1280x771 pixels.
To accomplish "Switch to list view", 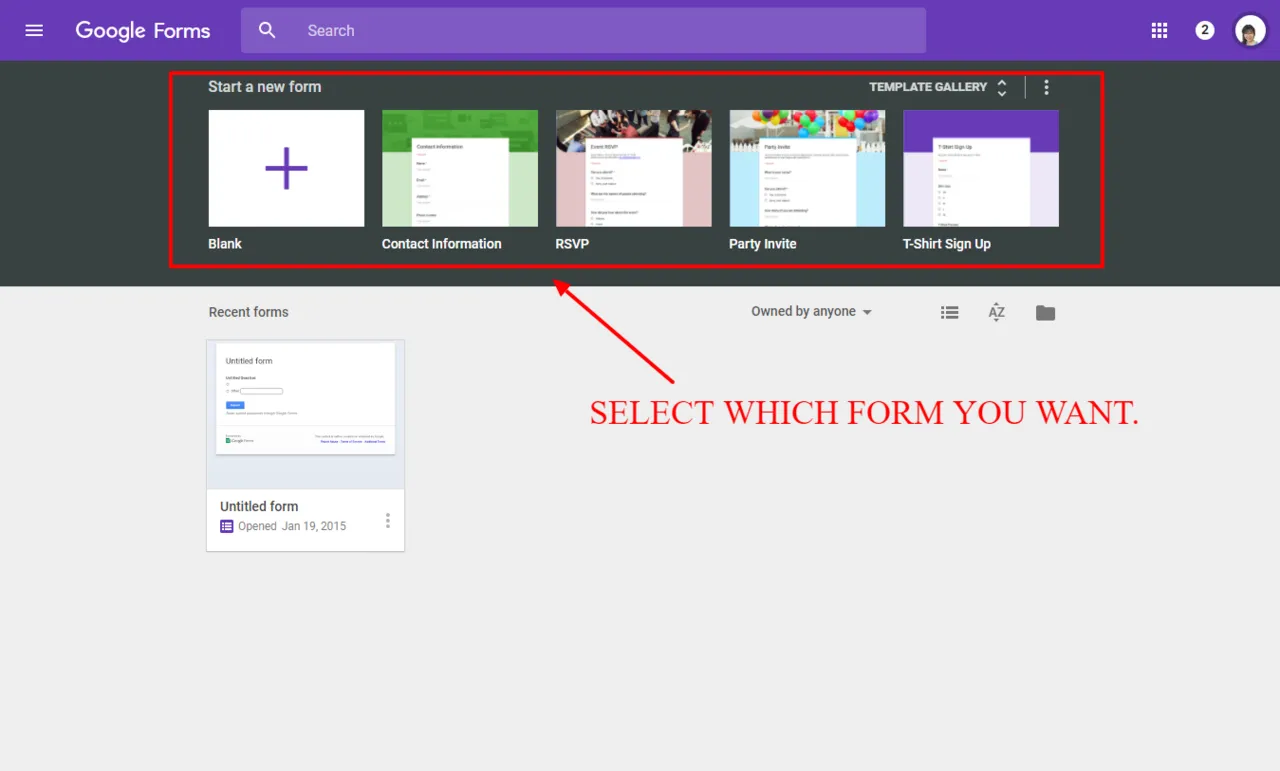I will tap(950, 313).
